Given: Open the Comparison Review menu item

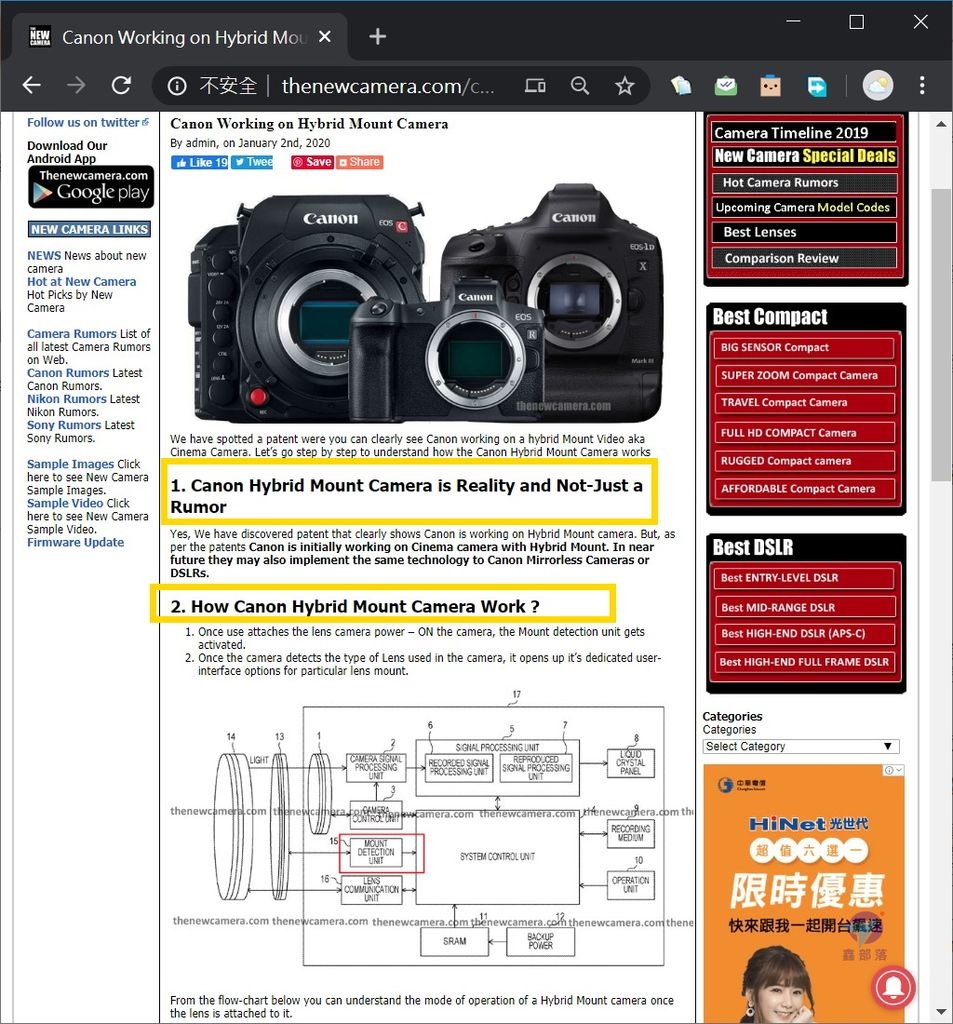Looking at the screenshot, I should click(804, 259).
